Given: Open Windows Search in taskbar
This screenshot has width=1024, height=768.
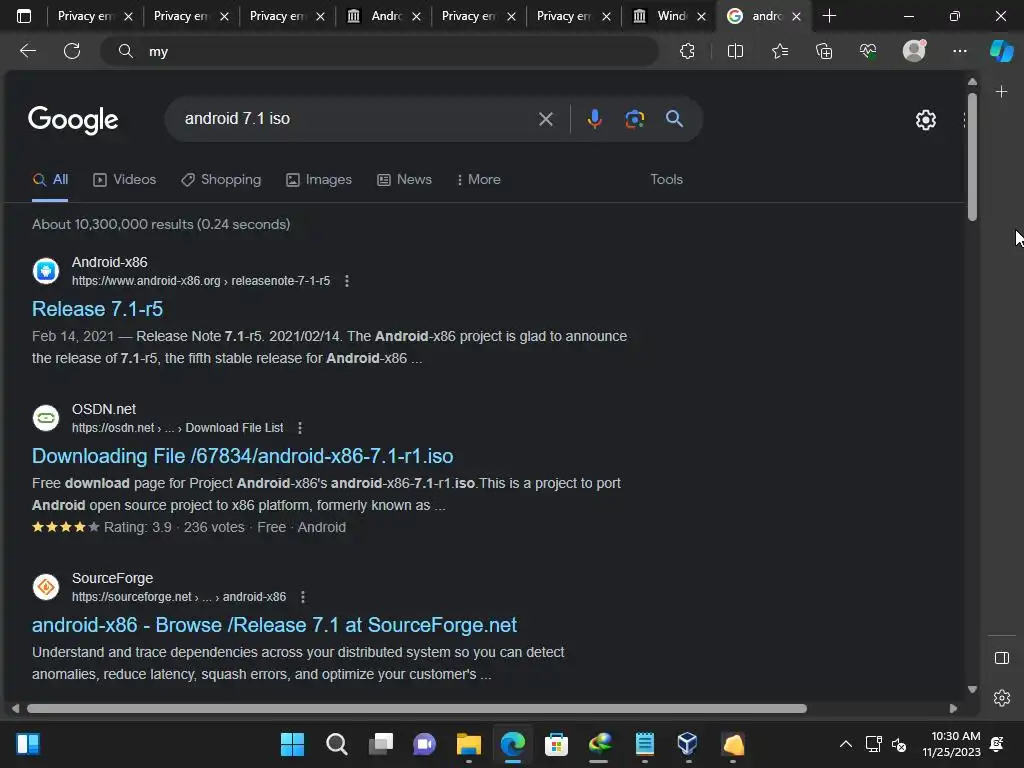Looking at the screenshot, I should [336, 744].
